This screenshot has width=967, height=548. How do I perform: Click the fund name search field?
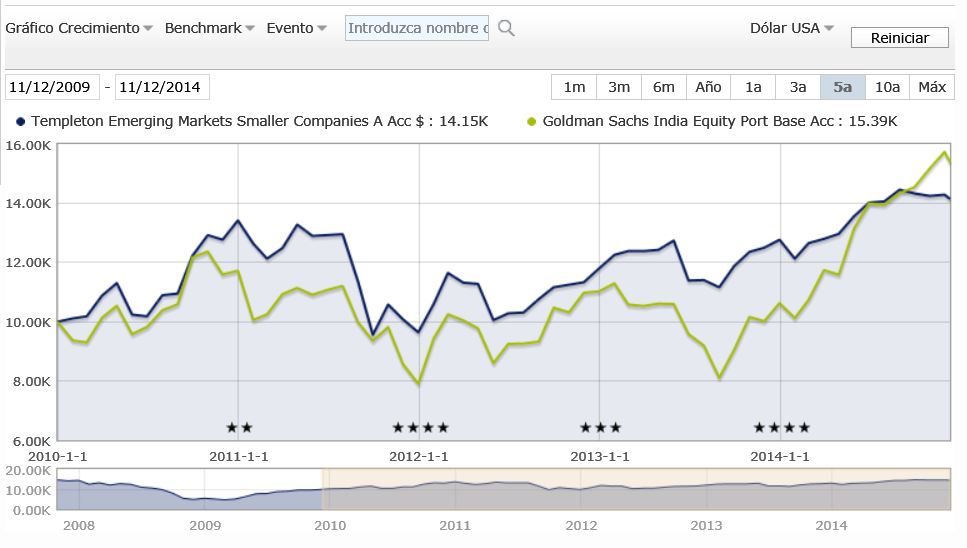tap(417, 28)
